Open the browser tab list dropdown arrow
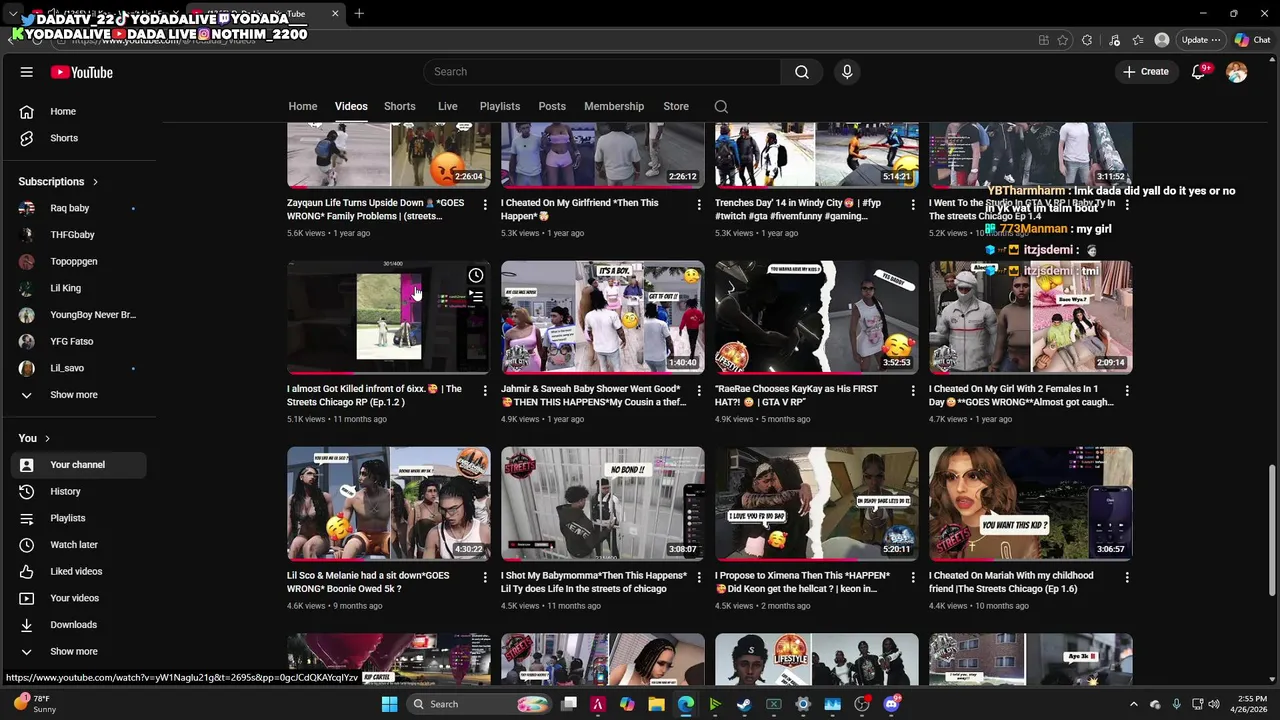The image size is (1280, 720). (12, 14)
